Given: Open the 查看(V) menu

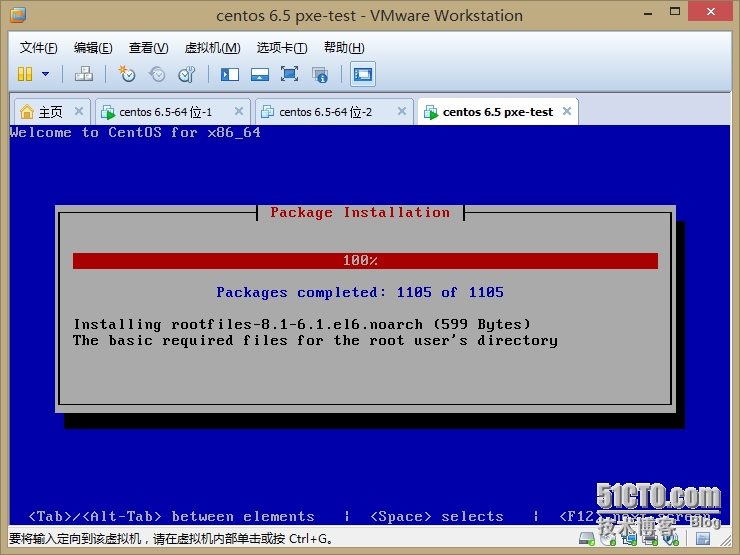Looking at the screenshot, I should [x=148, y=48].
